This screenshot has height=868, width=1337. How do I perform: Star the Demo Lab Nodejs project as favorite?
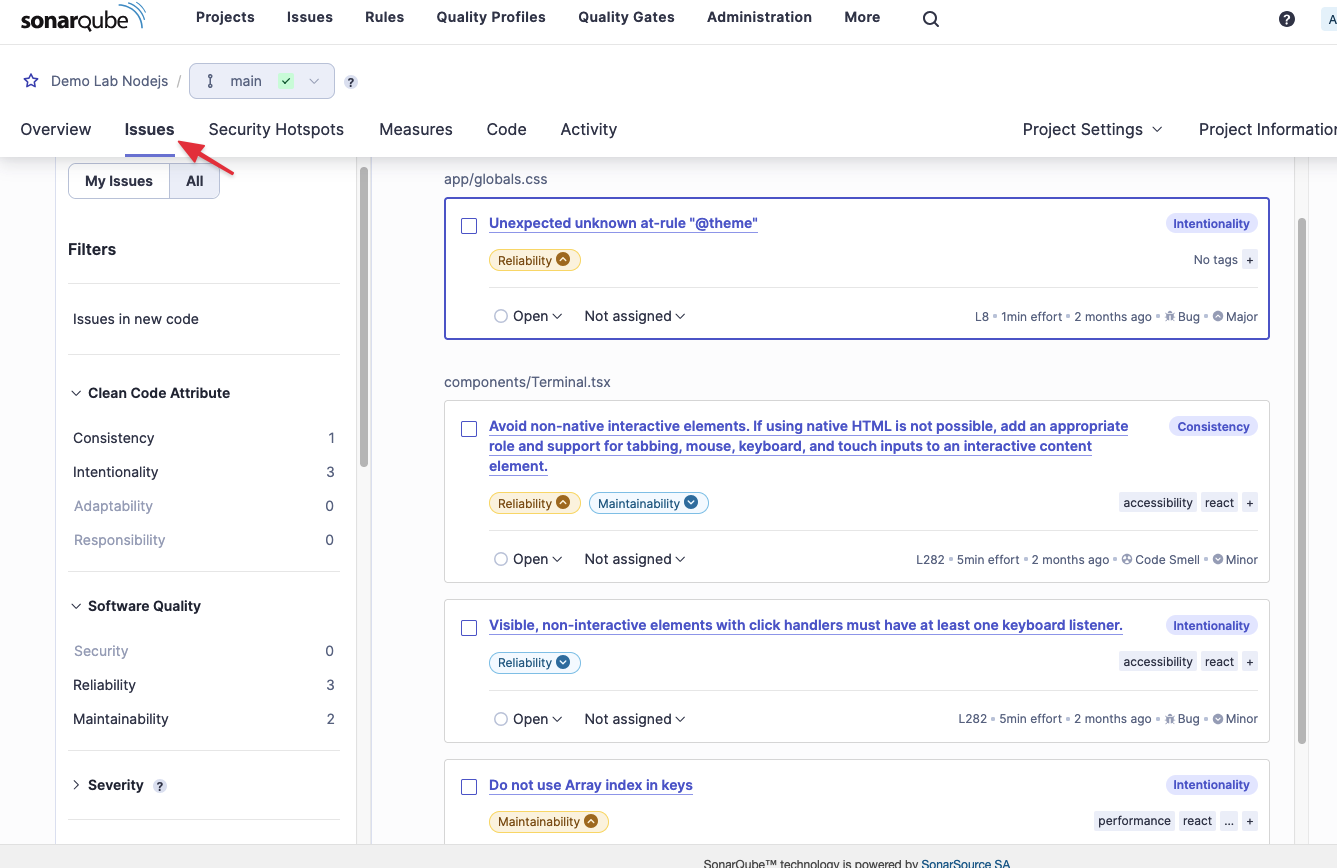coord(31,81)
